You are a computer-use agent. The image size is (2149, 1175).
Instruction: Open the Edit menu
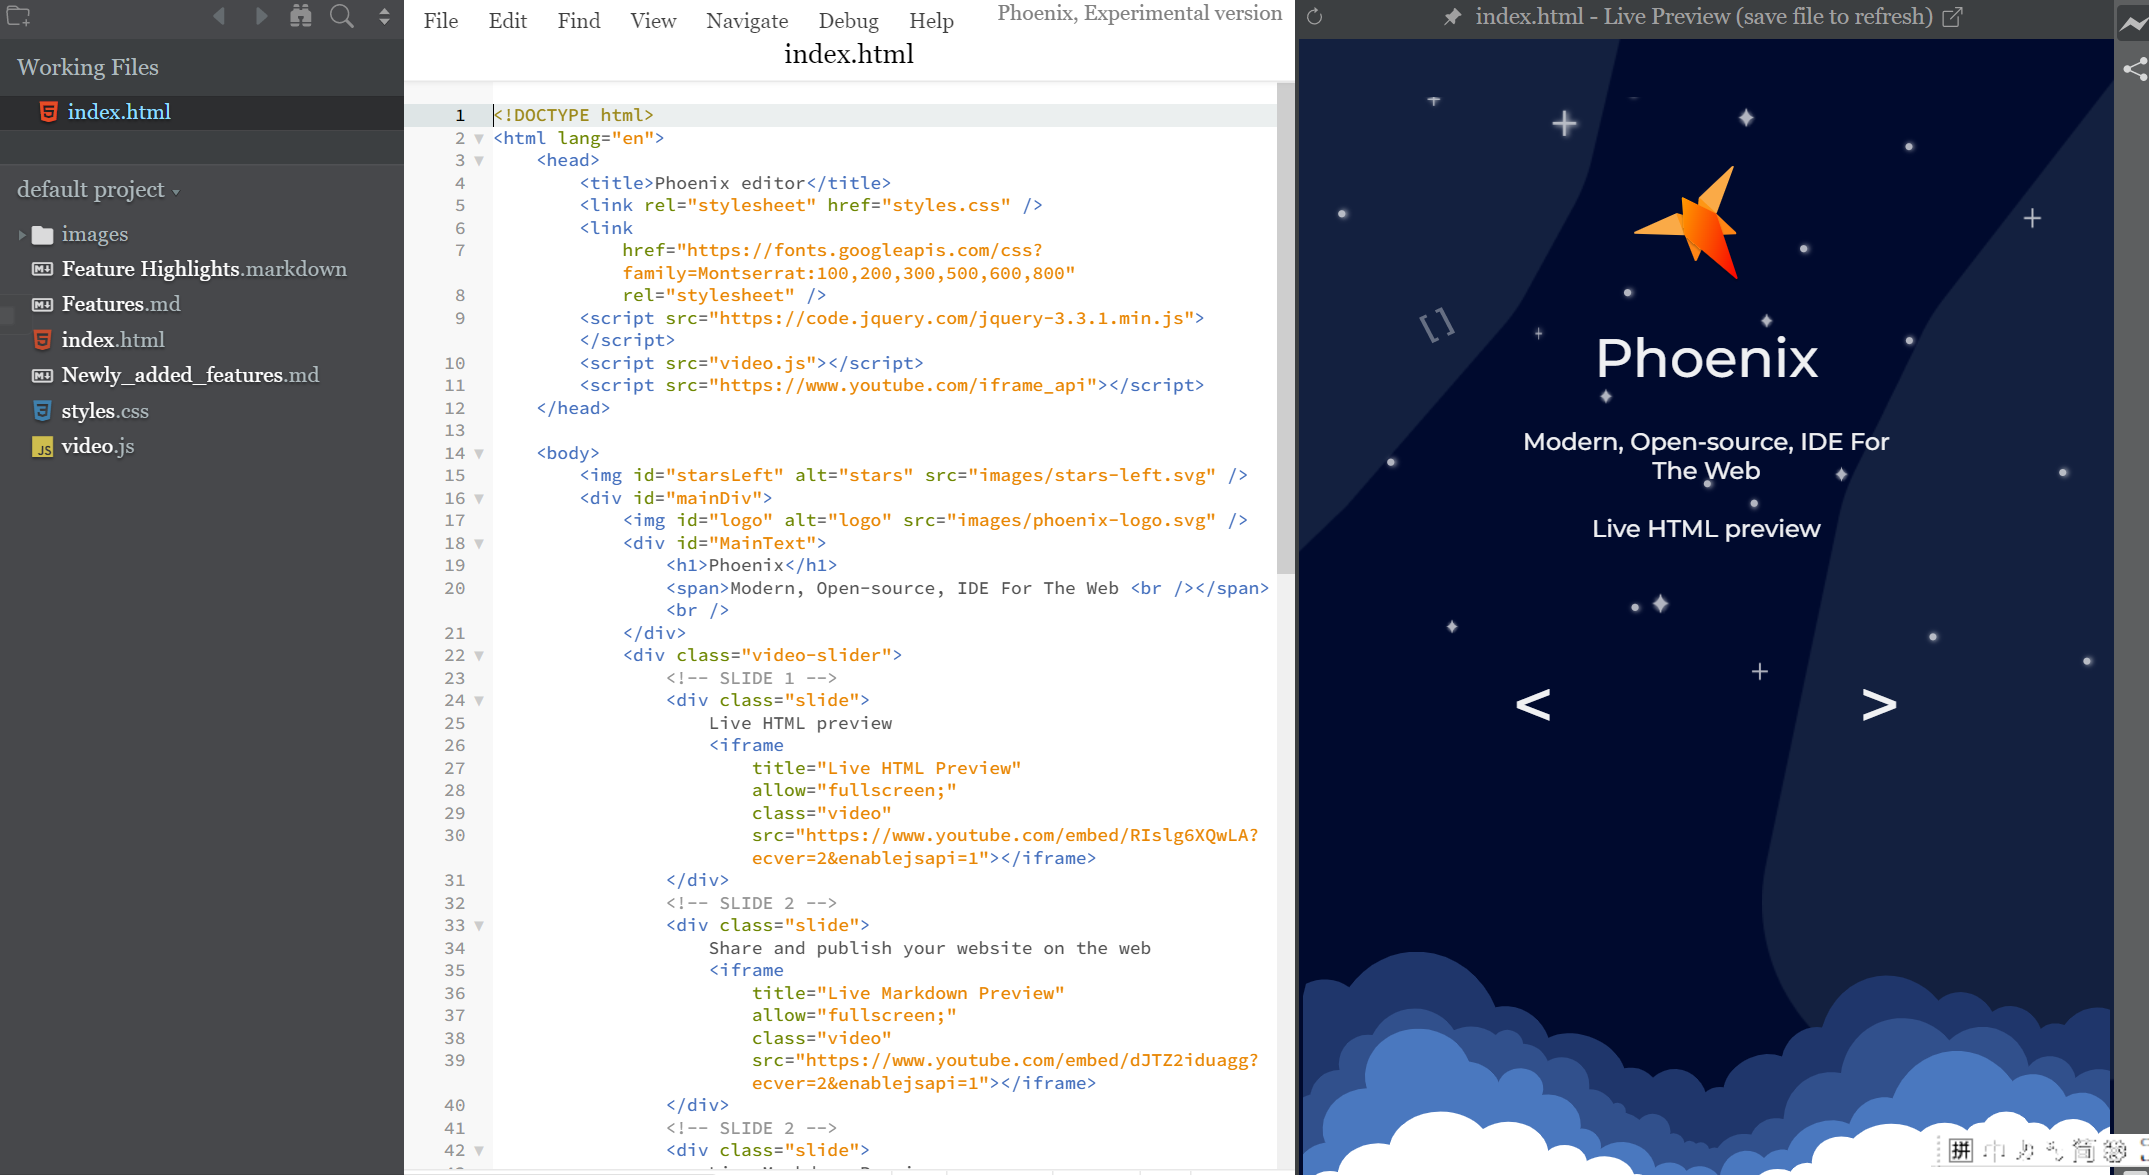[508, 20]
